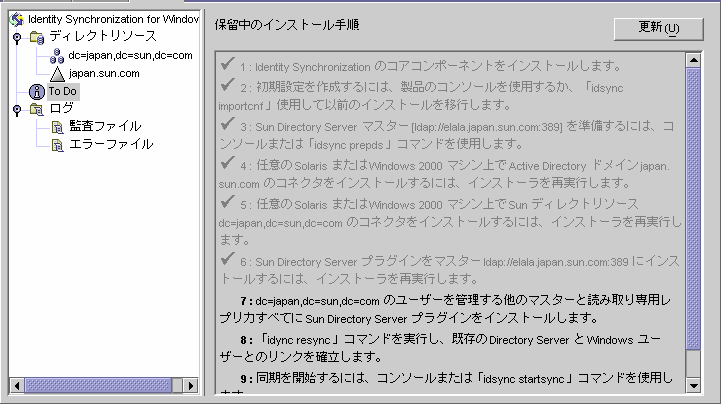Click the checkmark beside step 6
Image resolution: width=721 pixels, height=404 pixels.
[x=227, y=259]
